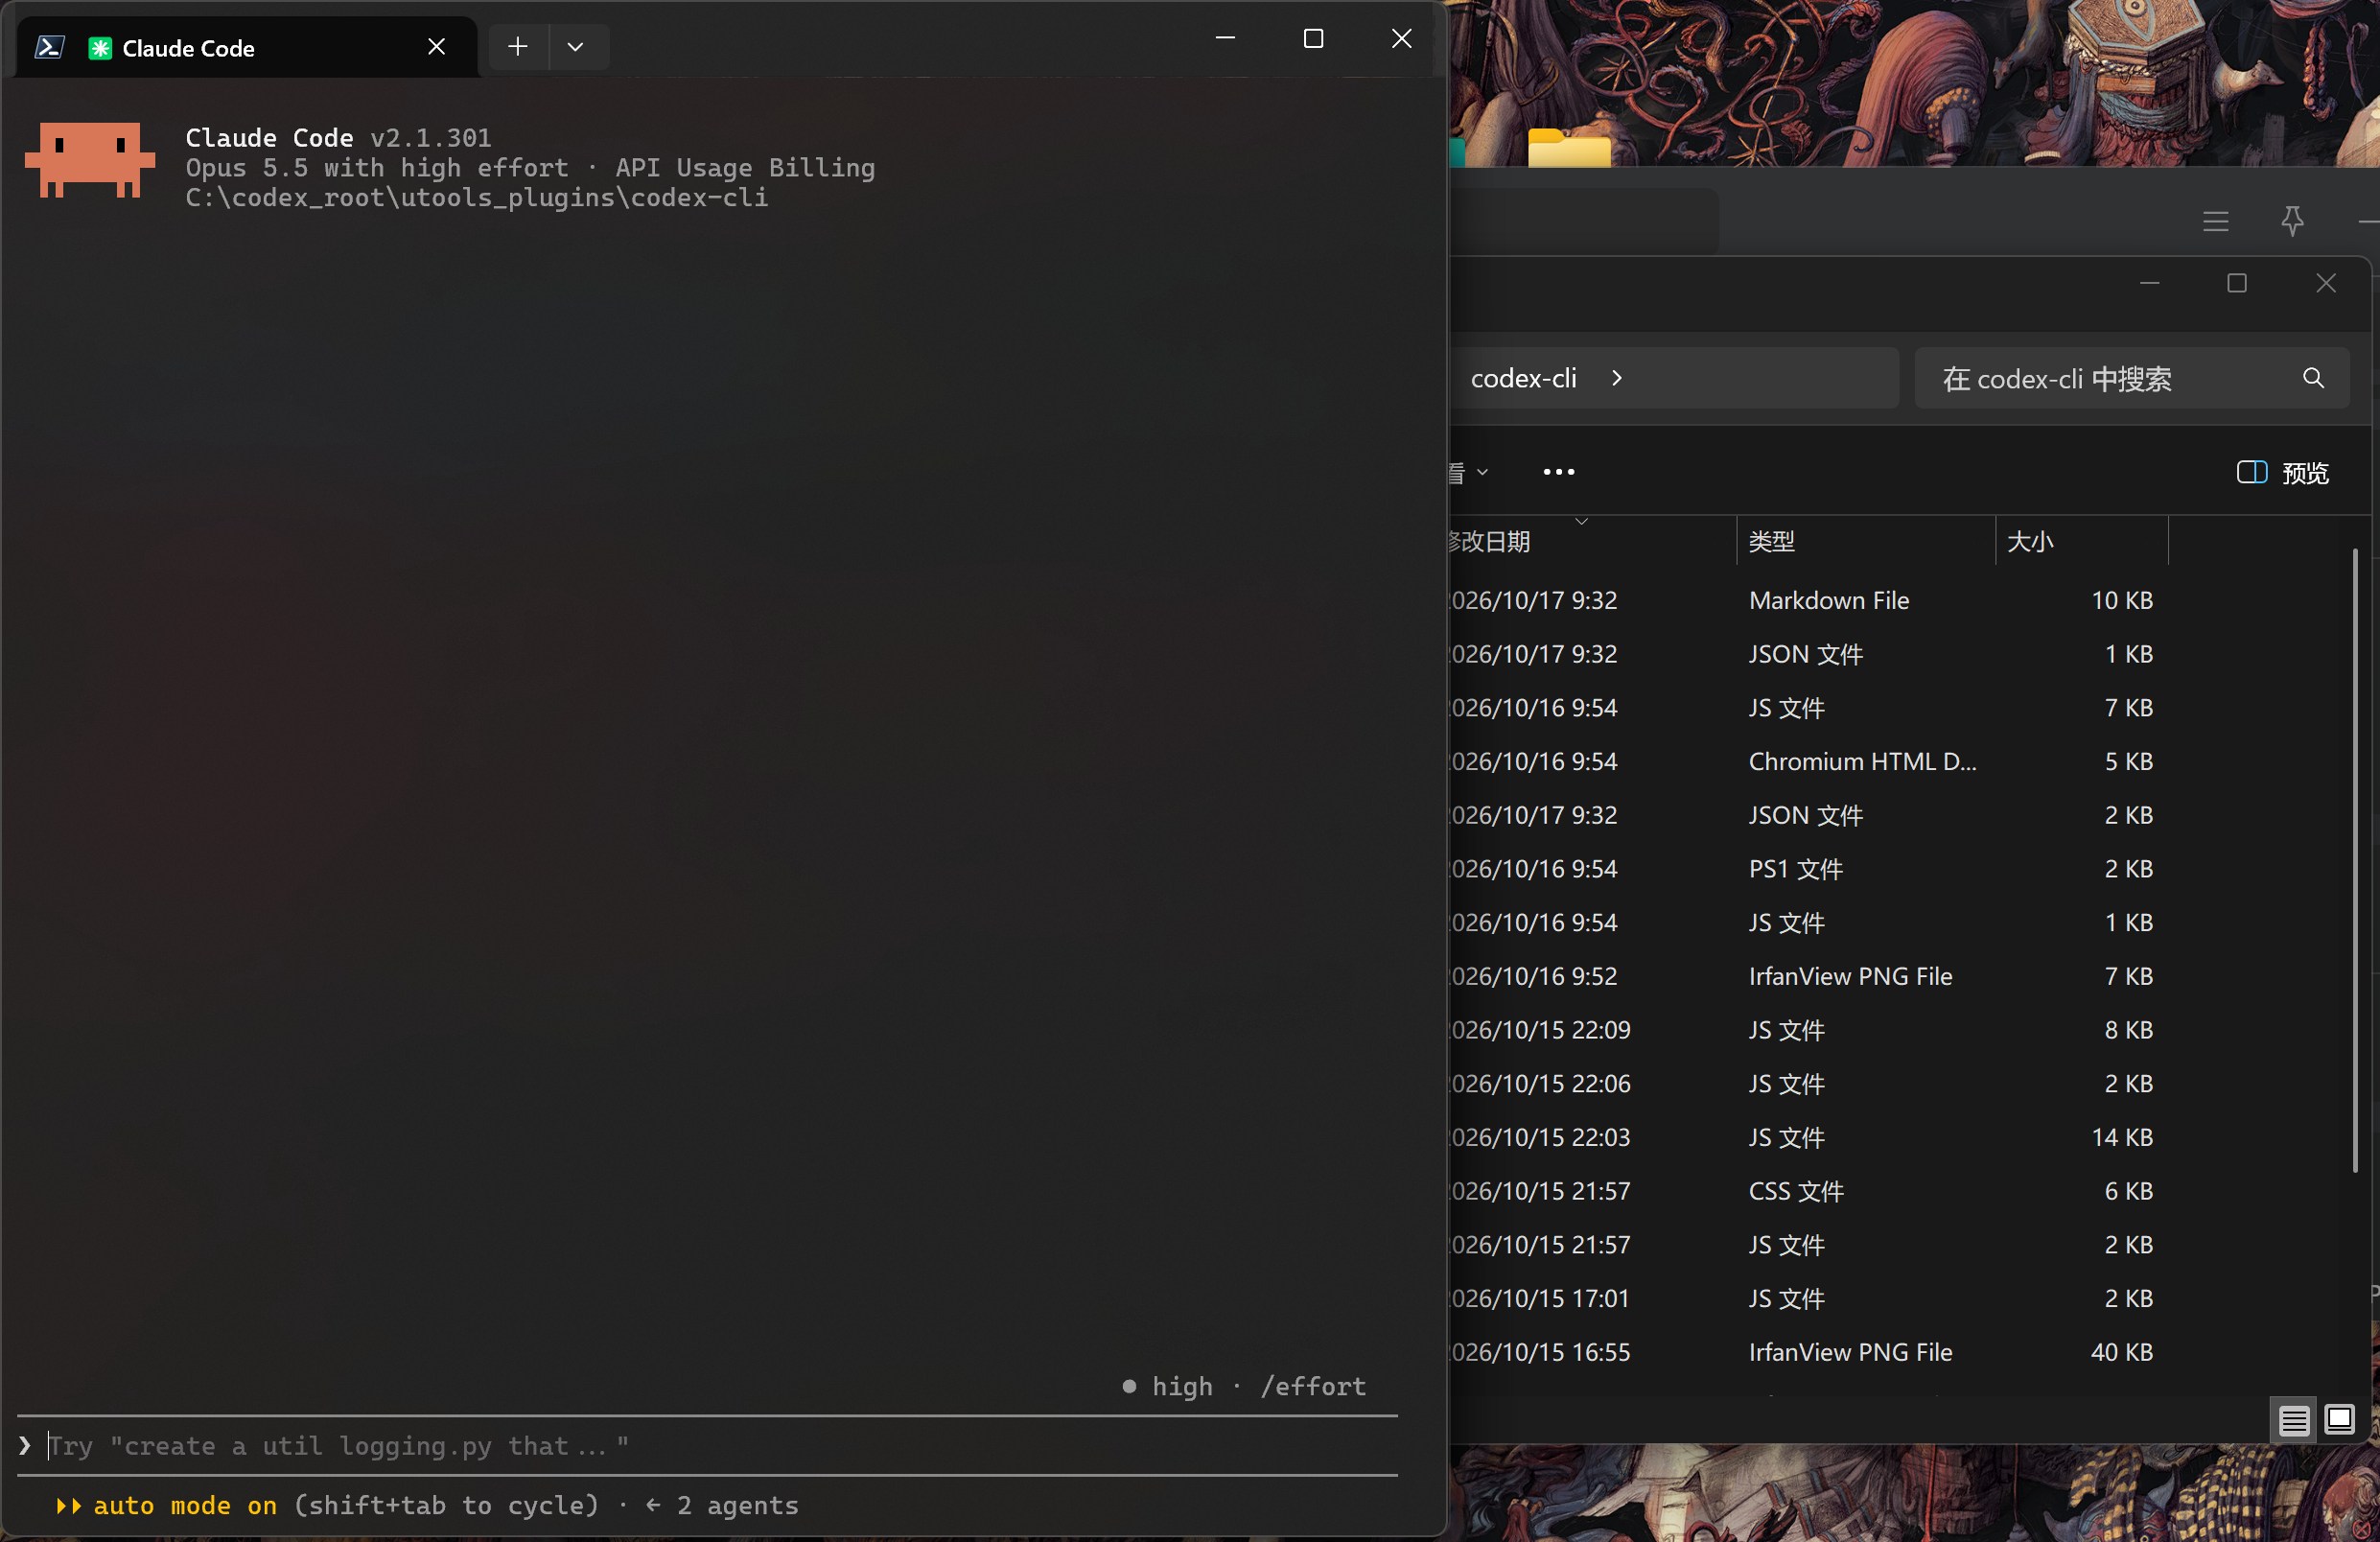Click the Claude Code pixel mascot logo

(x=90, y=160)
